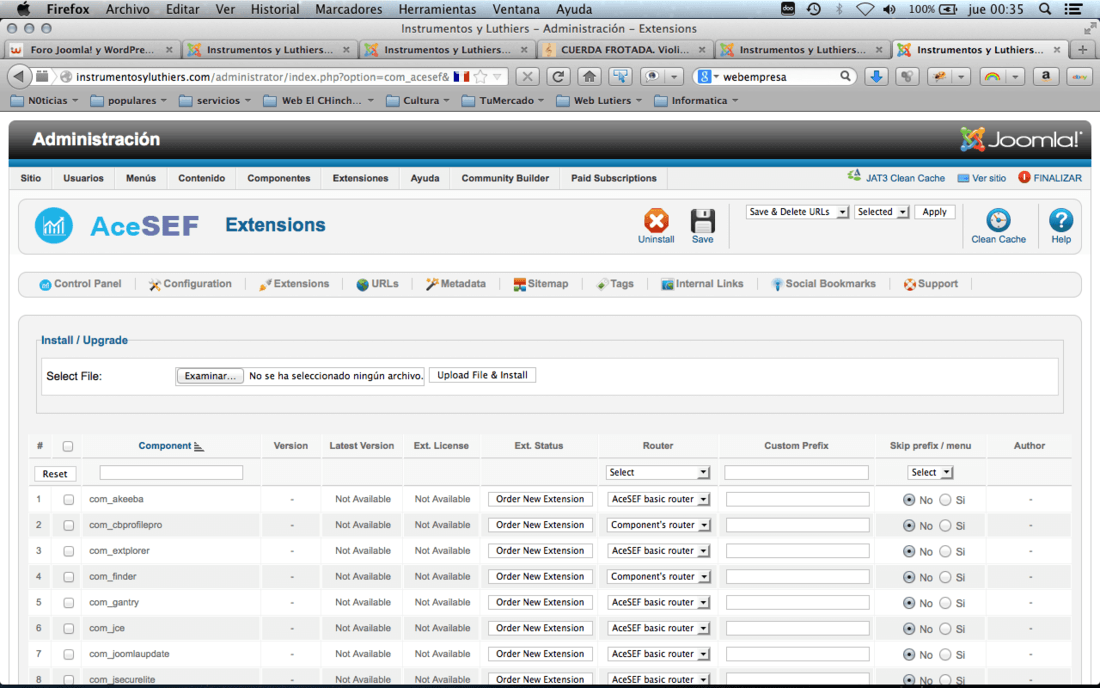
Task: Check the com_akeeba row checkbox
Action: (x=68, y=499)
